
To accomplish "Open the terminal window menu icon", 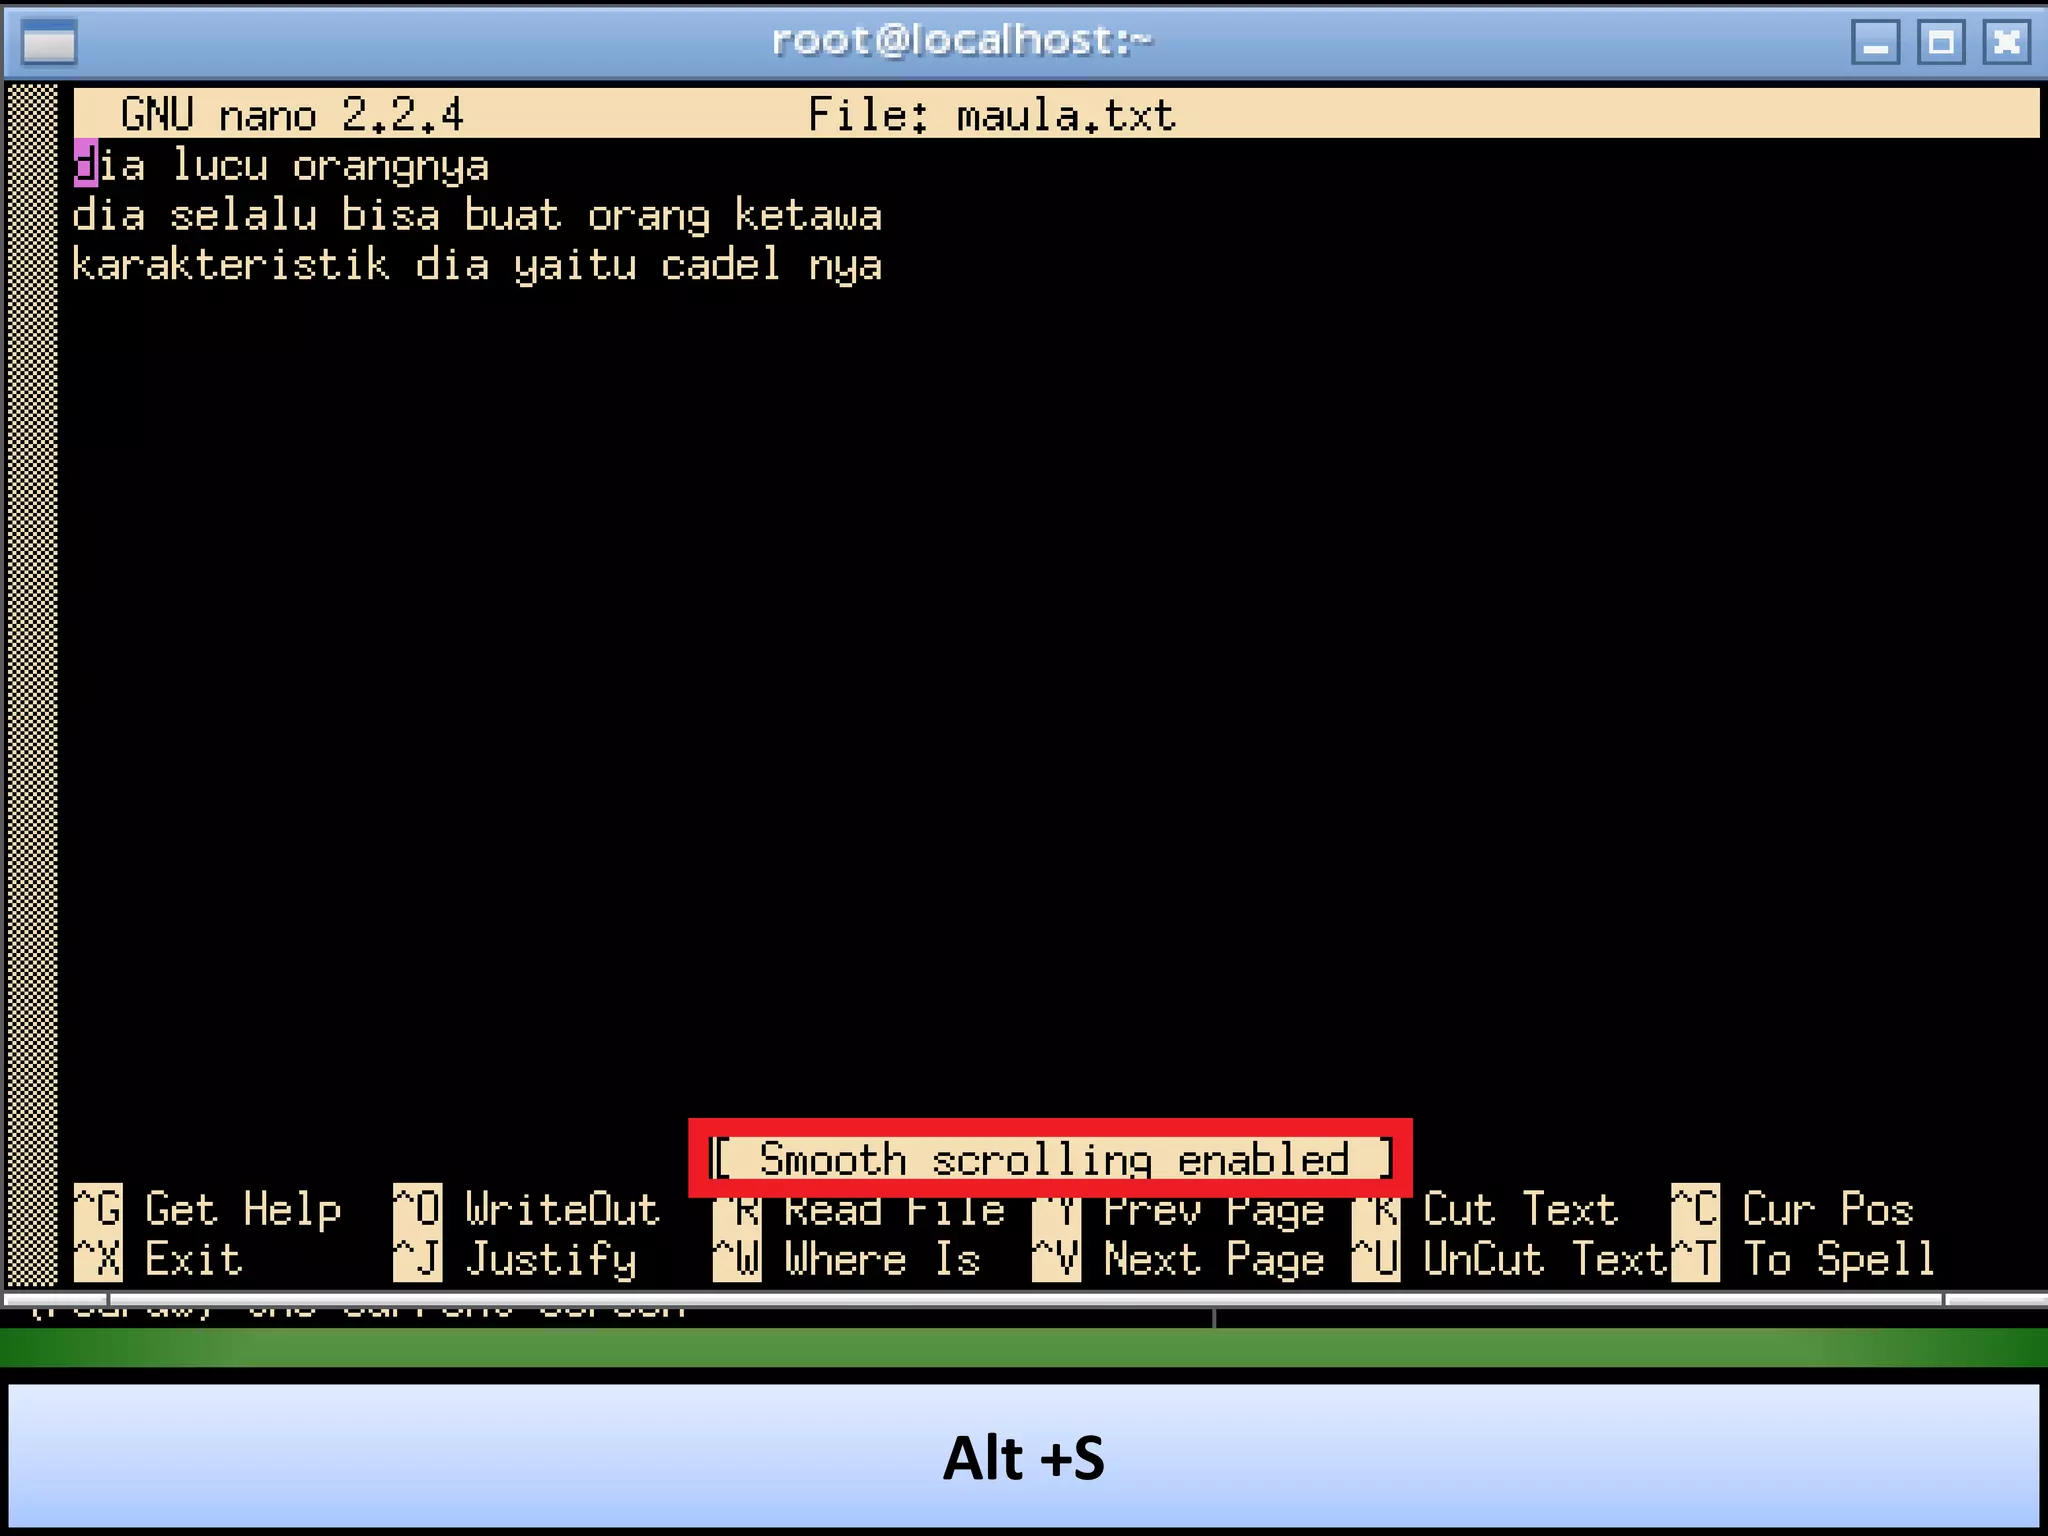I will [48, 43].
